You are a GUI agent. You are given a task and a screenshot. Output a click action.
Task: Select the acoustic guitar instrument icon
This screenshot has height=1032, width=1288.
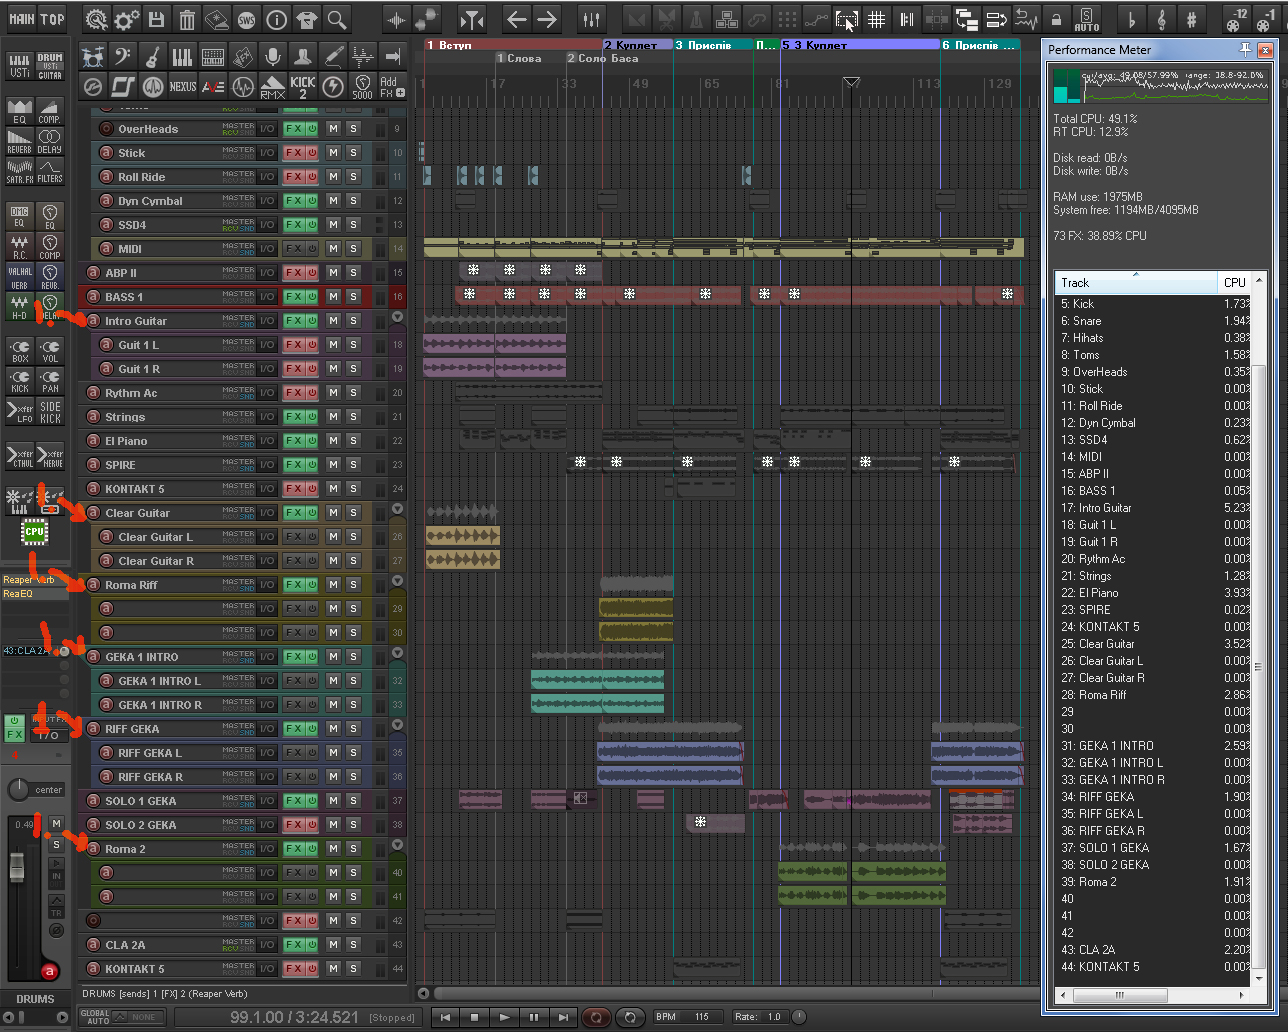pos(152,57)
